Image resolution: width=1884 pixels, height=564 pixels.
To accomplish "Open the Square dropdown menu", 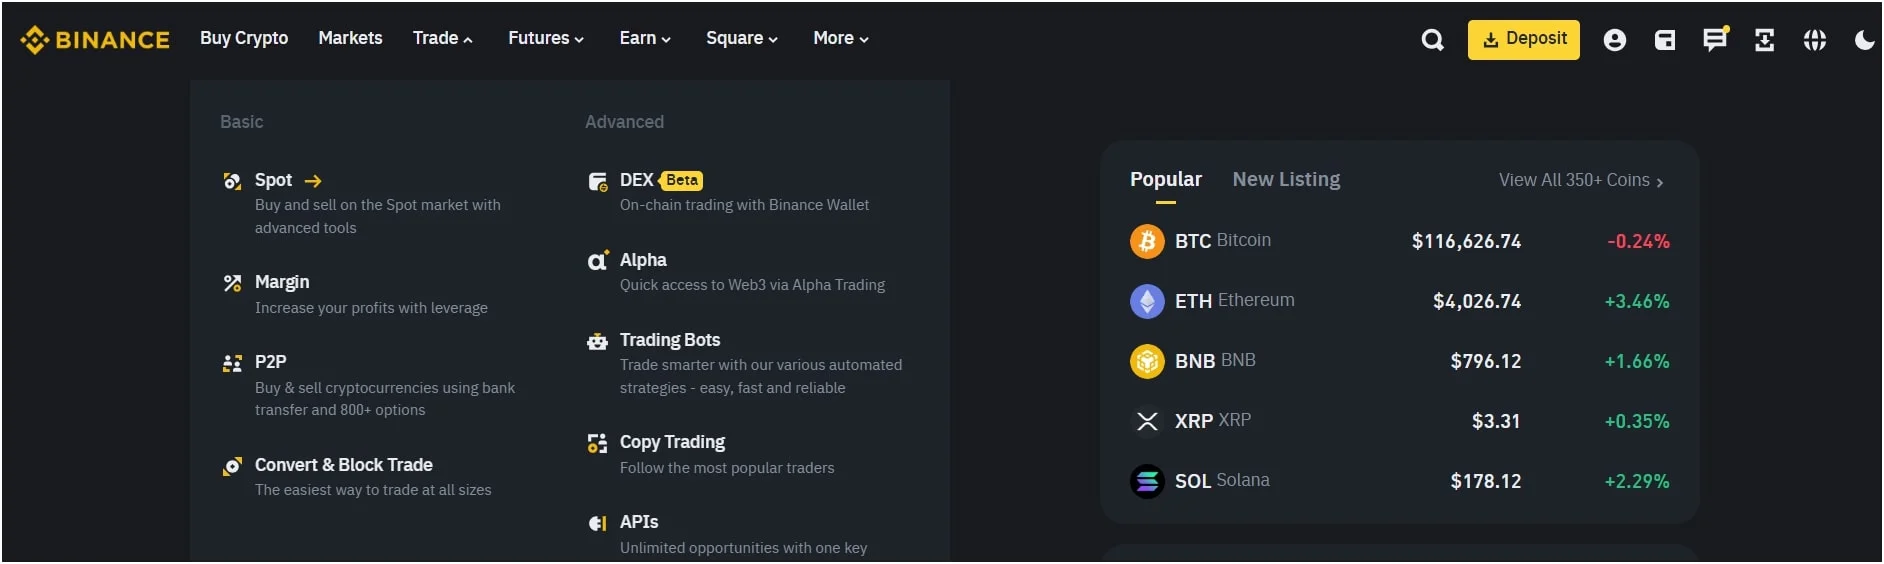I will point(741,38).
